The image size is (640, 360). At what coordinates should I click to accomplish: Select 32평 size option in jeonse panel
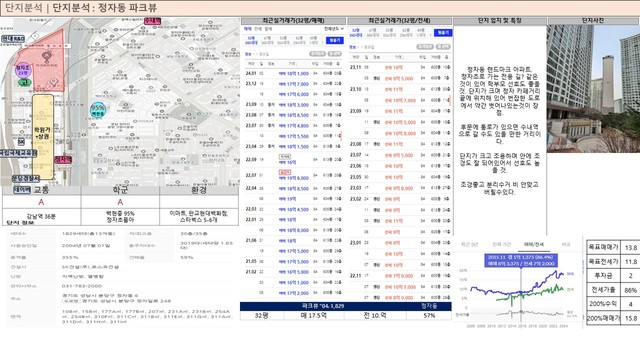tap(356, 33)
